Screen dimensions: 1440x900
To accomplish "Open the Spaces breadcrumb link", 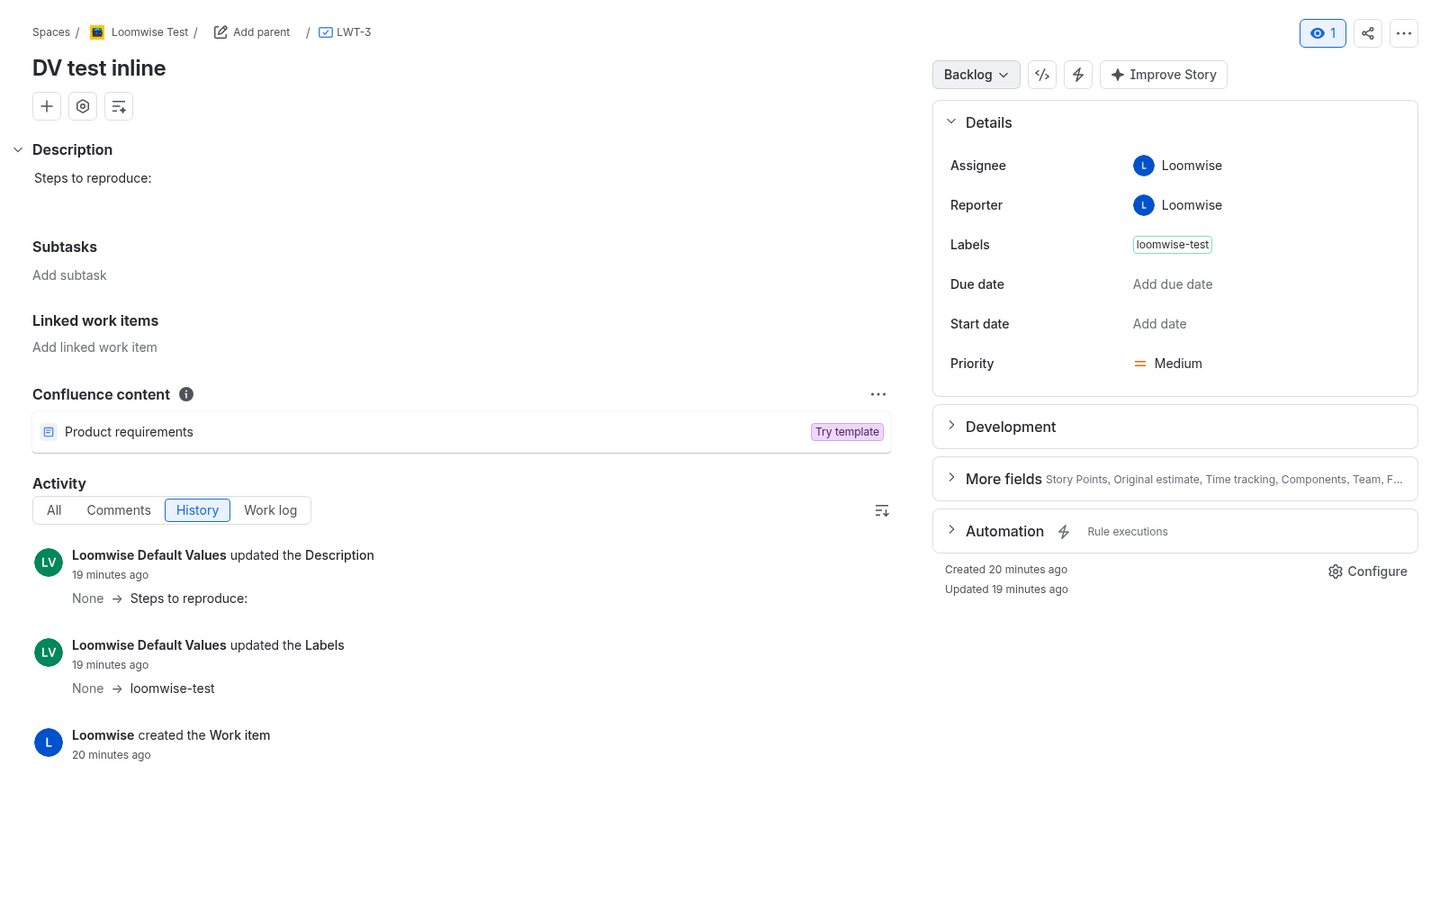I will coord(51,32).
